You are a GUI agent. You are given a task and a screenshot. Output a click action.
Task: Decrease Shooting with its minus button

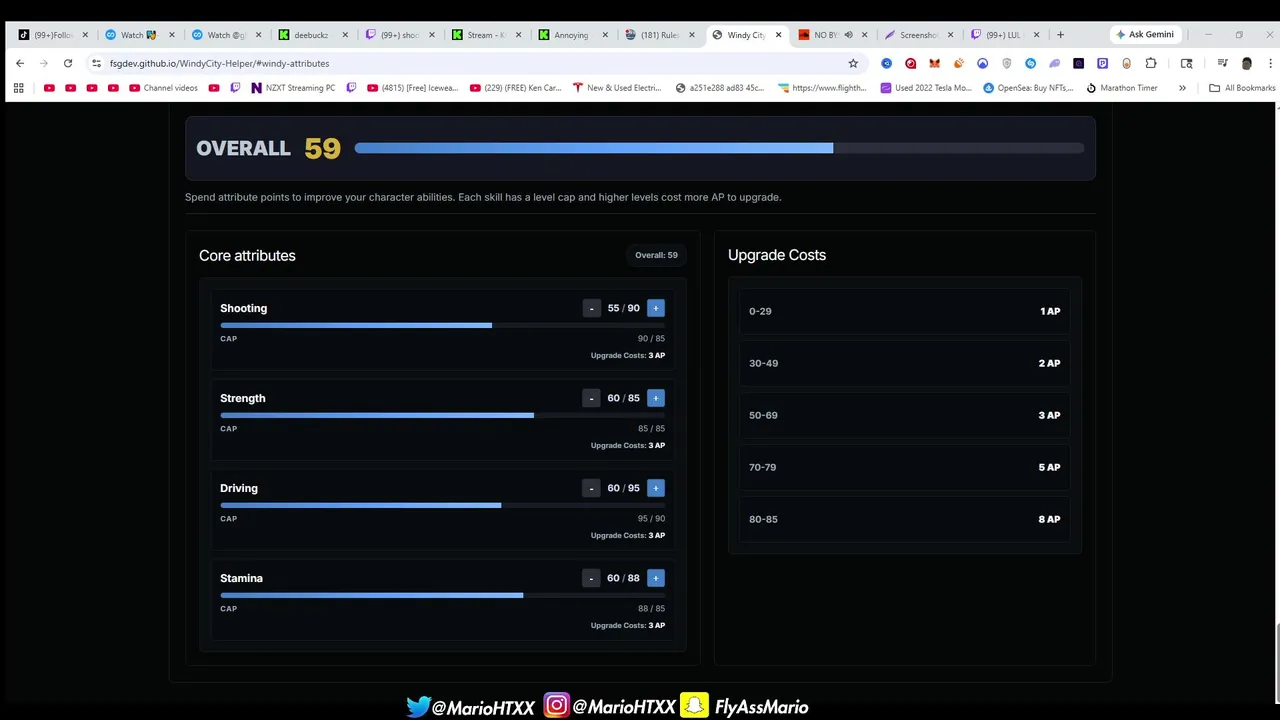(x=591, y=308)
